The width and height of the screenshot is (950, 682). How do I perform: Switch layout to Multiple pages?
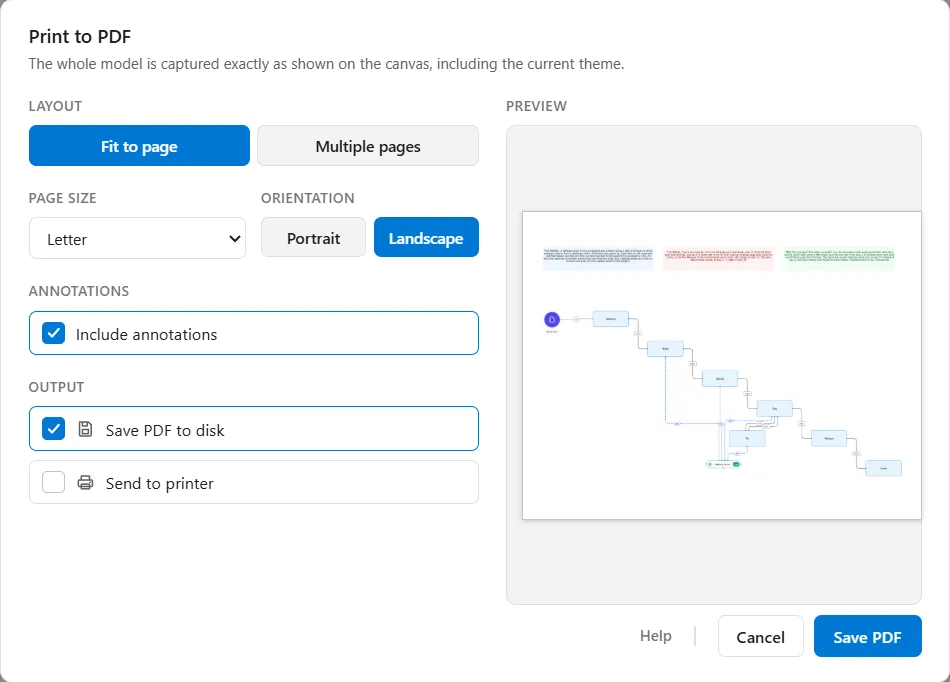coord(368,146)
